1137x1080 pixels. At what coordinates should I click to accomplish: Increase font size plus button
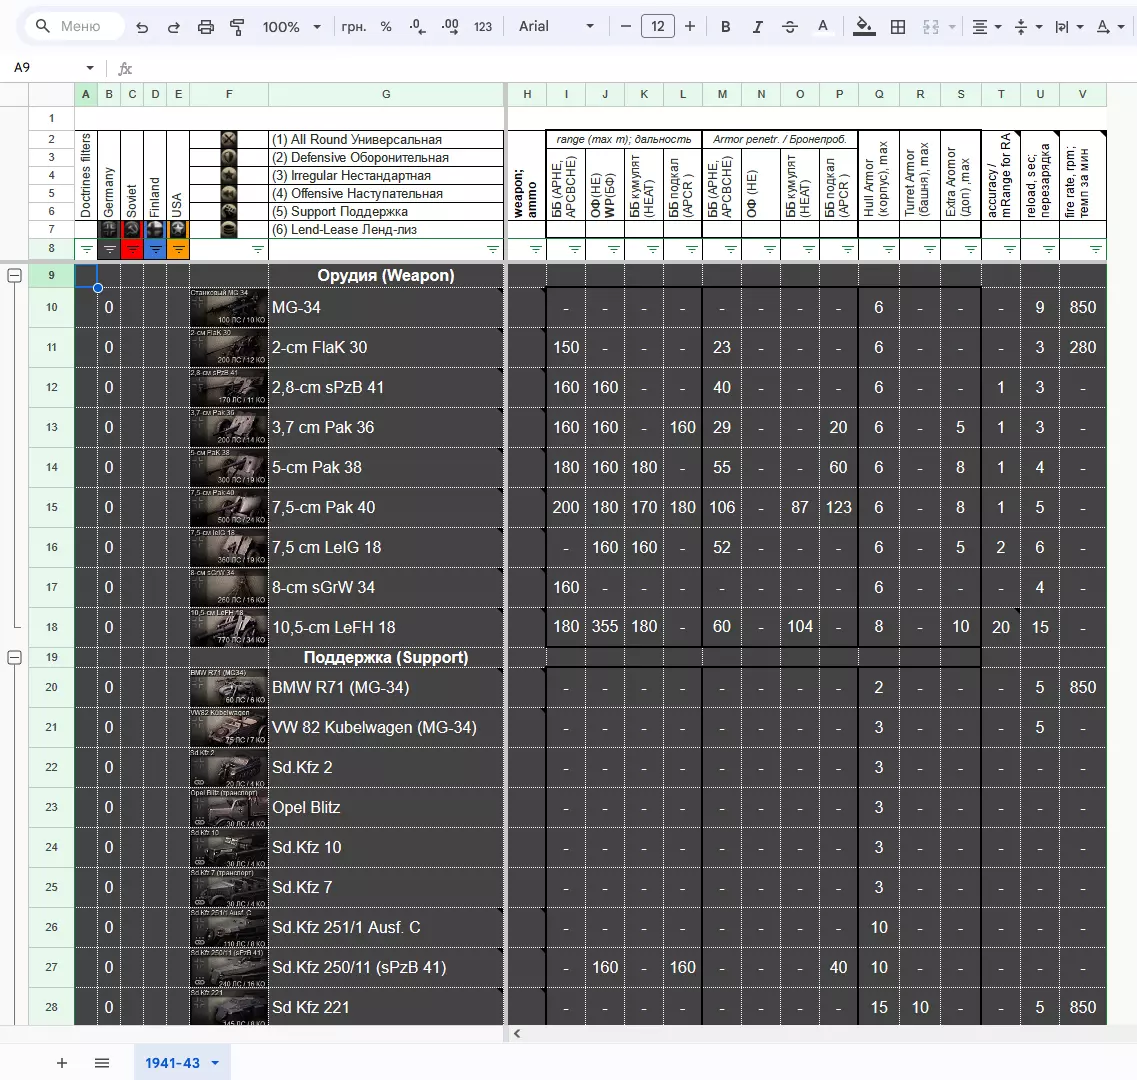pos(690,27)
